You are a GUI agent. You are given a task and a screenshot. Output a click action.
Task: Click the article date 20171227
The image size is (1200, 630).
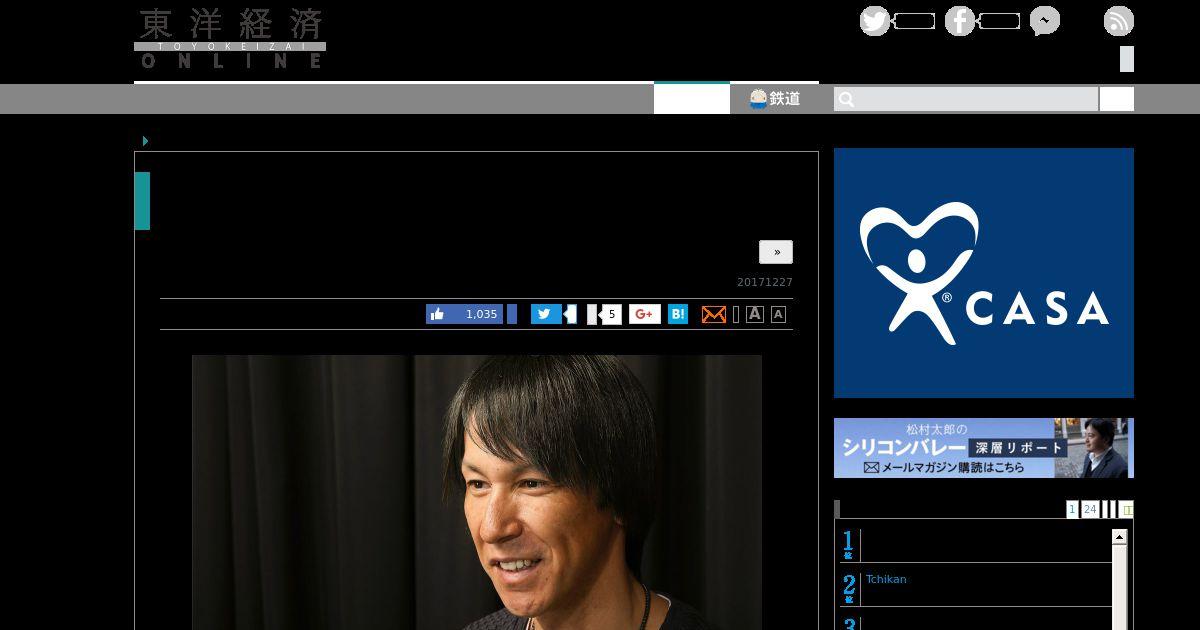click(765, 283)
